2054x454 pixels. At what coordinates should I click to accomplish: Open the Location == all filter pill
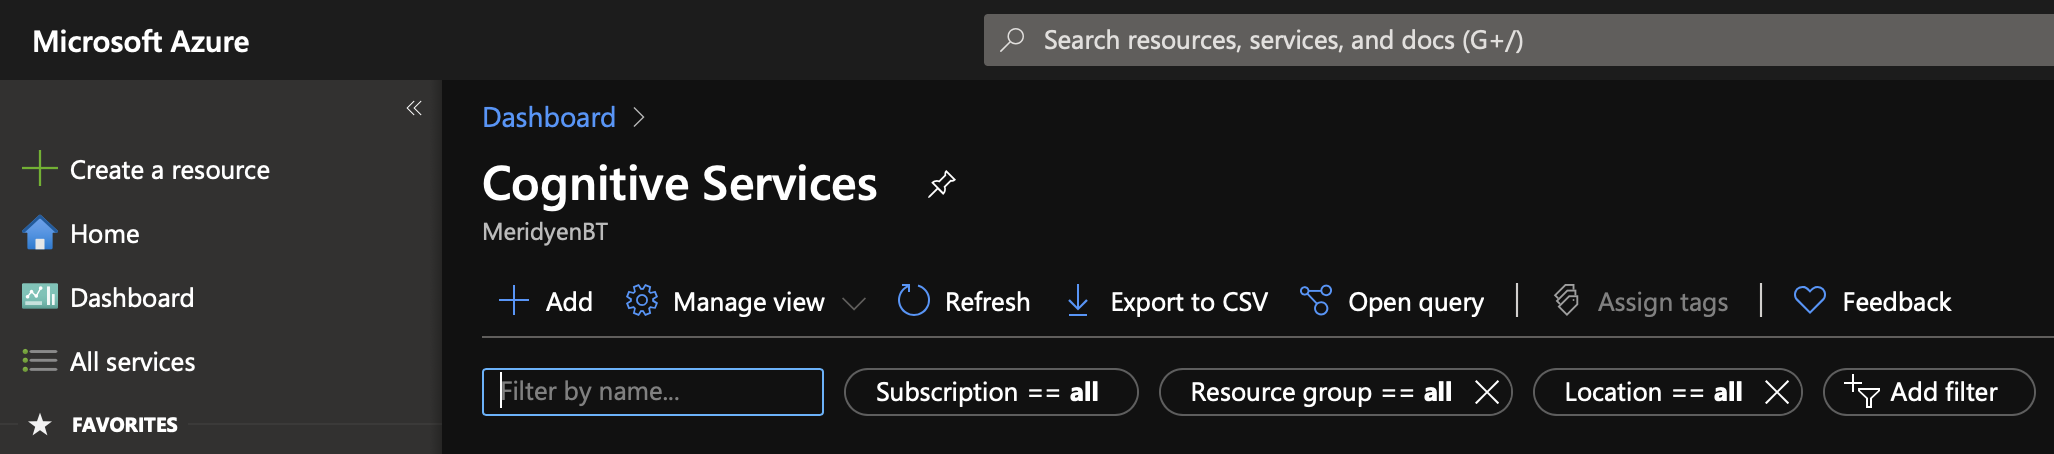point(1653,392)
